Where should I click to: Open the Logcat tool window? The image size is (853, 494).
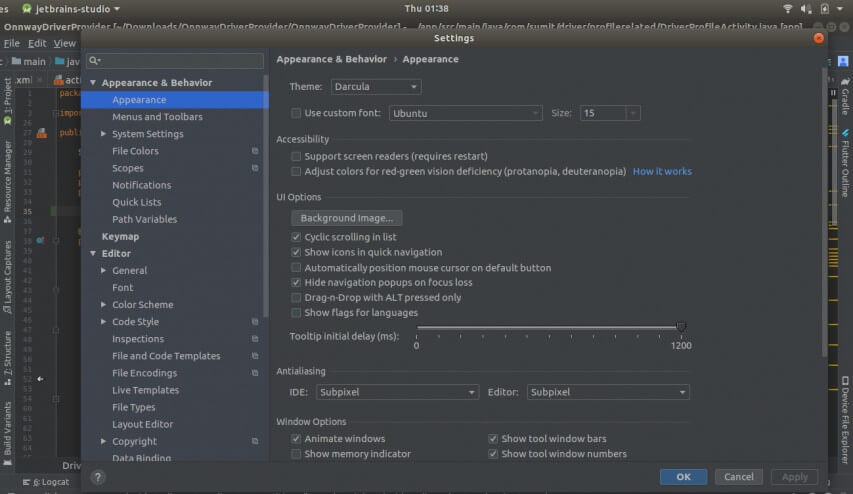[46, 482]
